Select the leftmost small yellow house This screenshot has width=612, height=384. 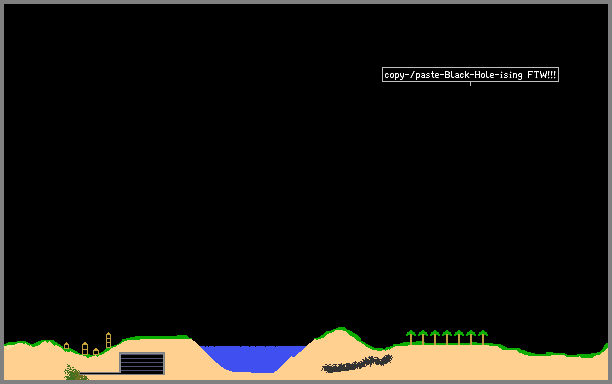pos(66,346)
